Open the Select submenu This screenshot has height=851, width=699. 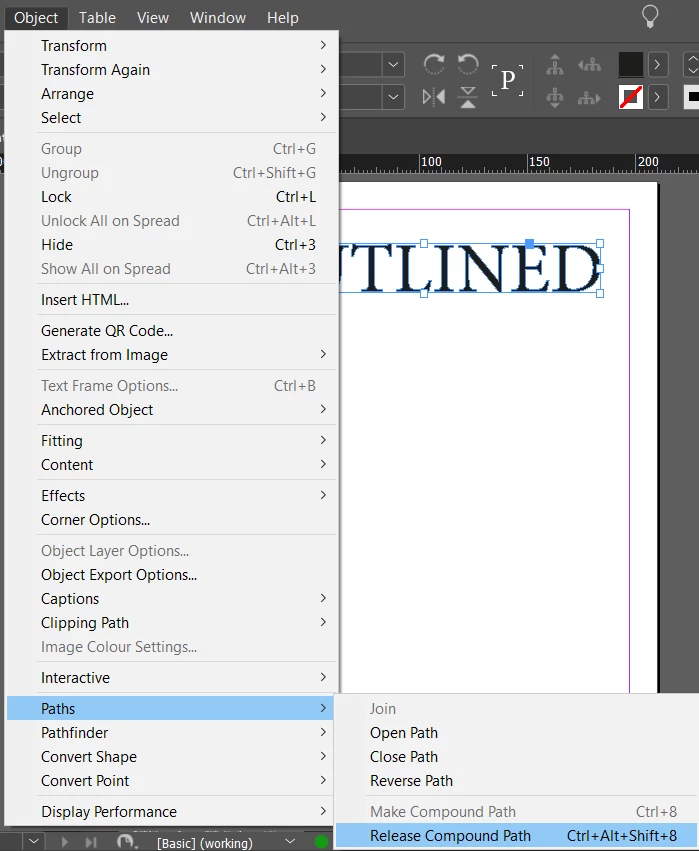coord(171,117)
